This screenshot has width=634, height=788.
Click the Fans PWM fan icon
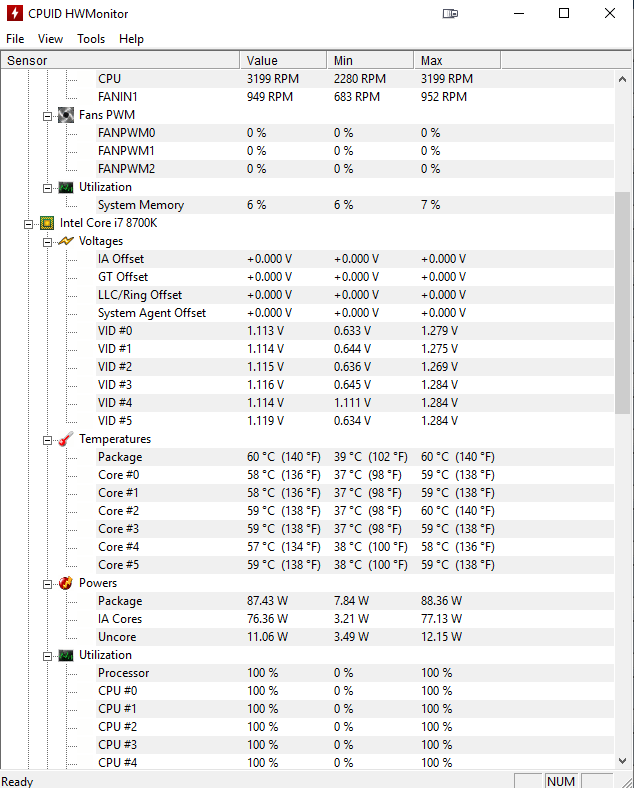tap(66, 115)
